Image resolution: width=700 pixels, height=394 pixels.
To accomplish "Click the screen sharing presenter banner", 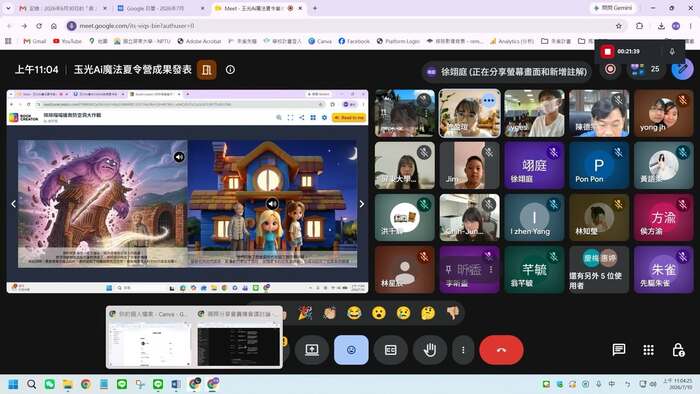I will pyautogui.click(x=507, y=71).
